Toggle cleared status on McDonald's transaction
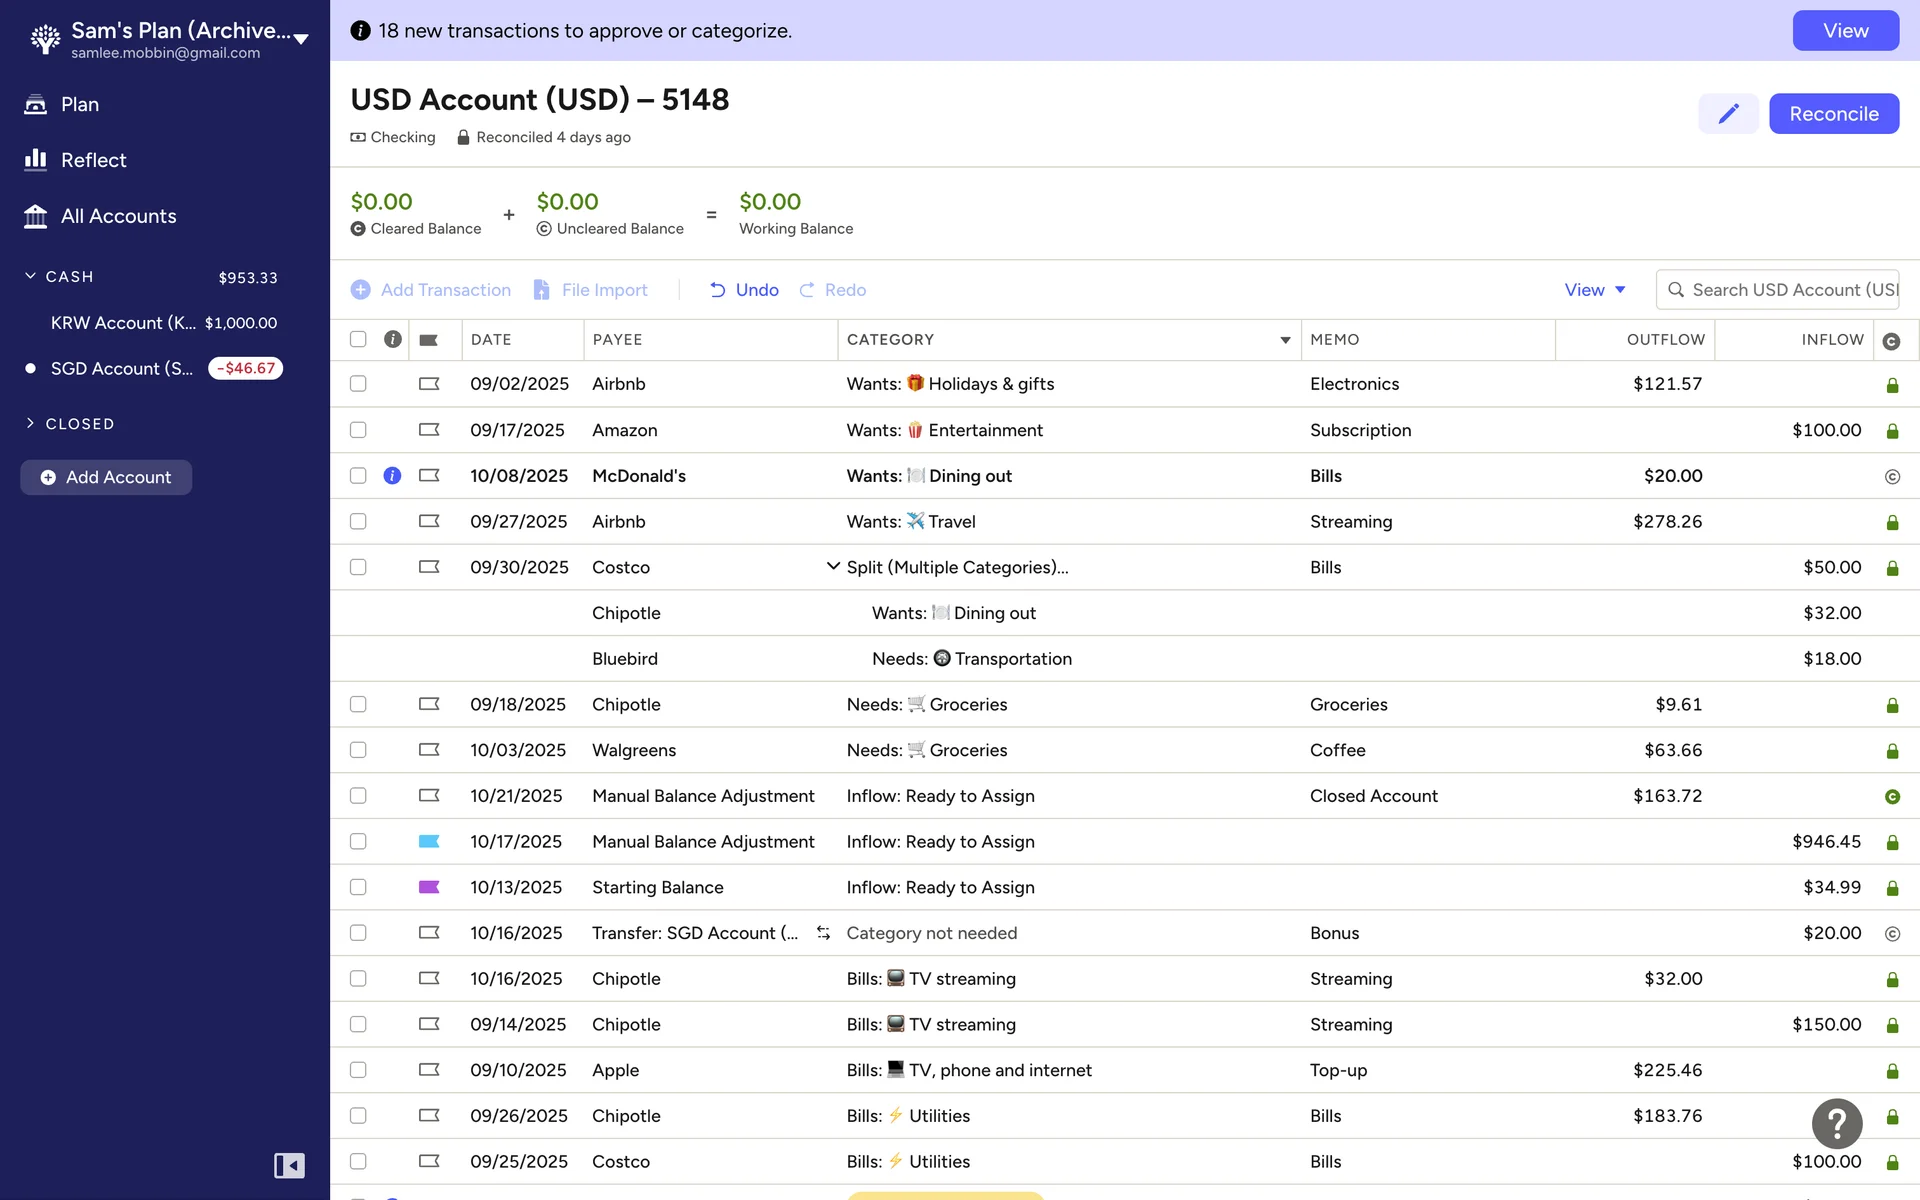Image resolution: width=1920 pixels, height=1200 pixels. pyautogui.click(x=1891, y=477)
